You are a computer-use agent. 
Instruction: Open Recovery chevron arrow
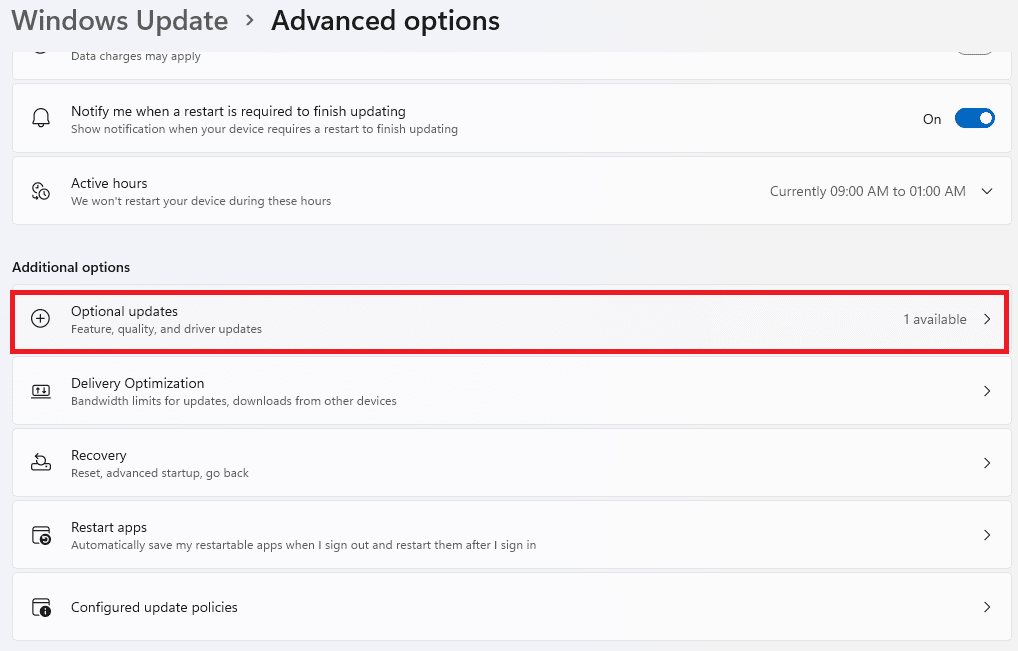click(x=987, y=463)
